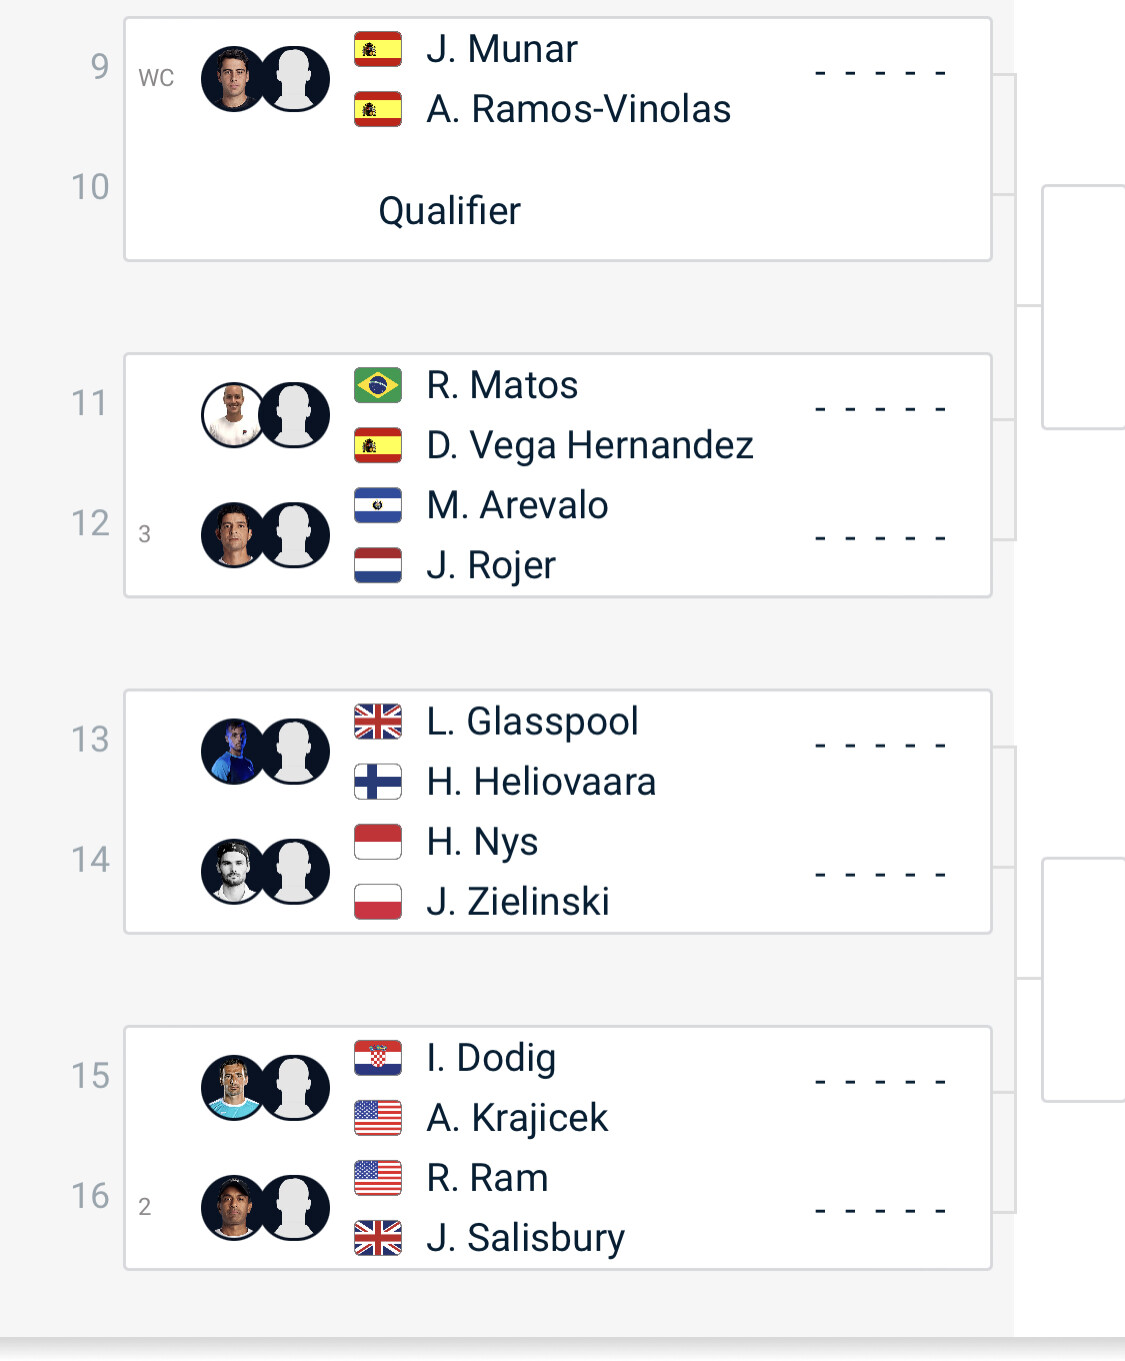Click the score dashes for Dodig/Krajicek match

880,1082
